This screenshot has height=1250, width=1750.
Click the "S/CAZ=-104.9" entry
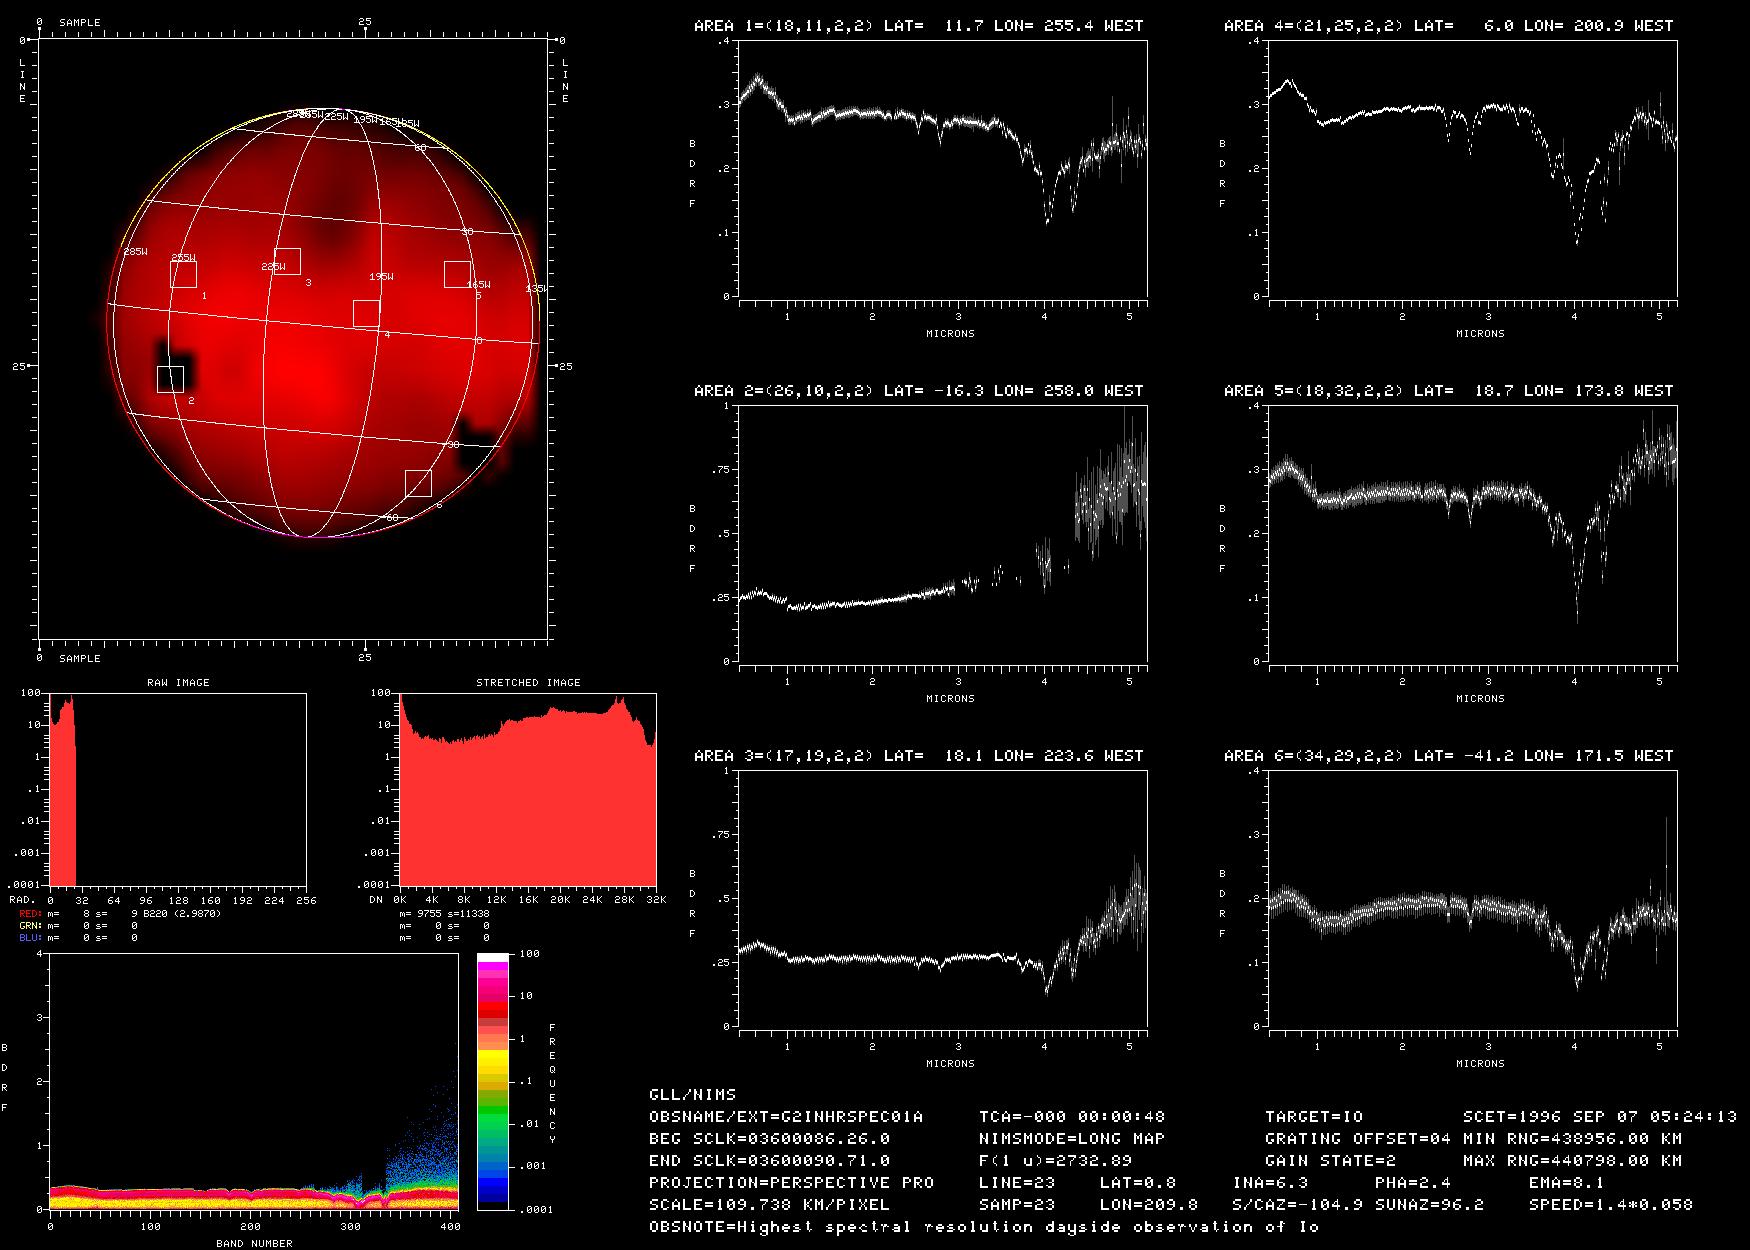tap(1297, 1204)
